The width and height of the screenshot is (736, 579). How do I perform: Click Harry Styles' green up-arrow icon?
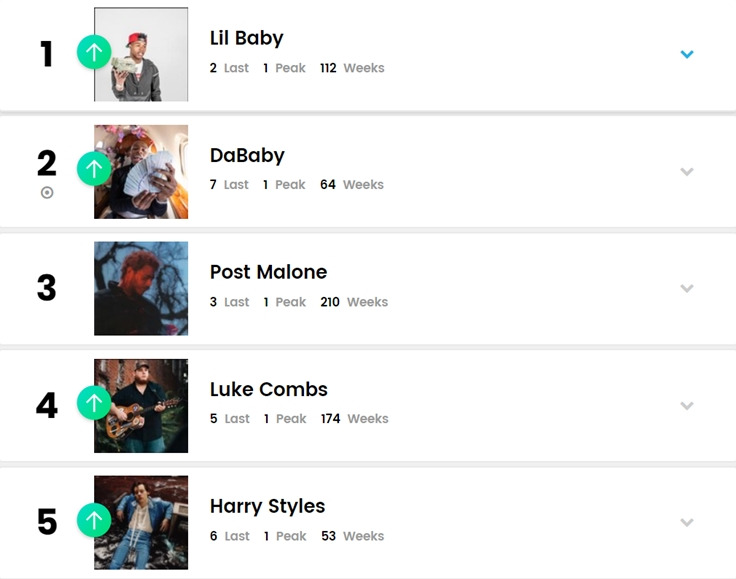point(94,520)
